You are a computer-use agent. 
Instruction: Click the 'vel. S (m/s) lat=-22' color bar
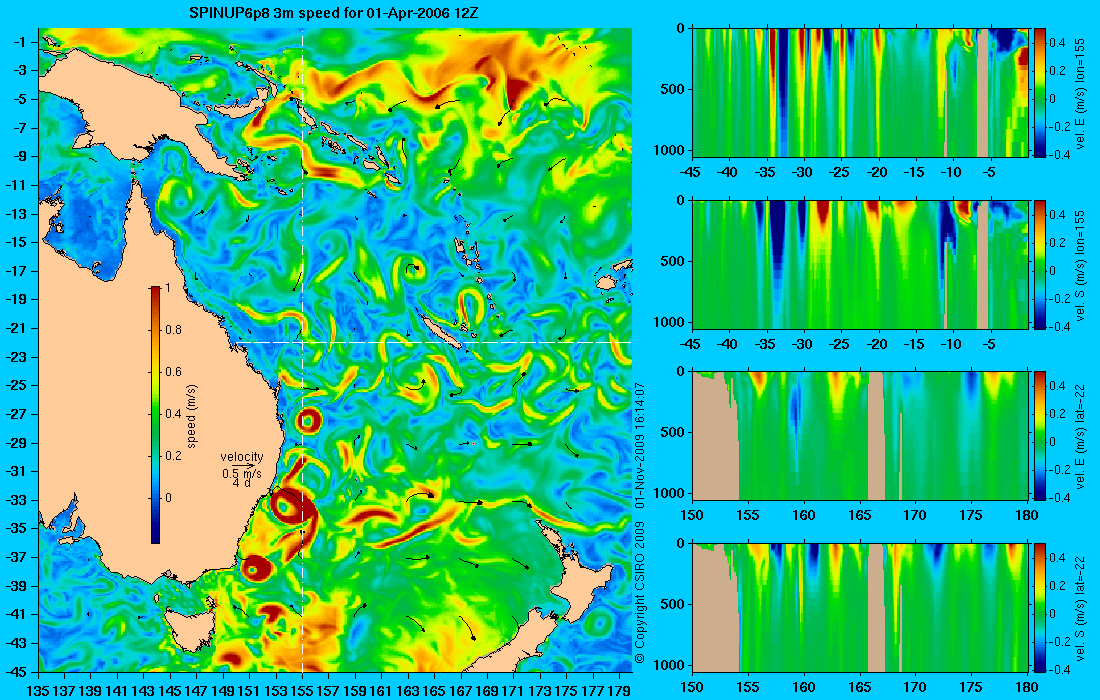tap(1040, 607)
